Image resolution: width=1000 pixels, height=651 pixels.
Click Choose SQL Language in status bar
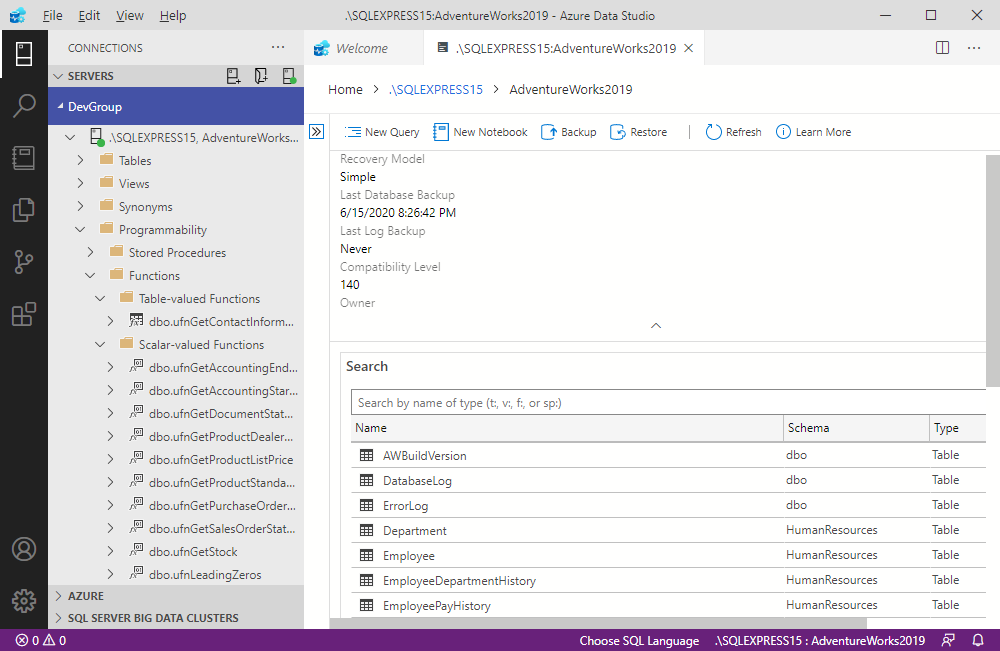click(639, 640)
